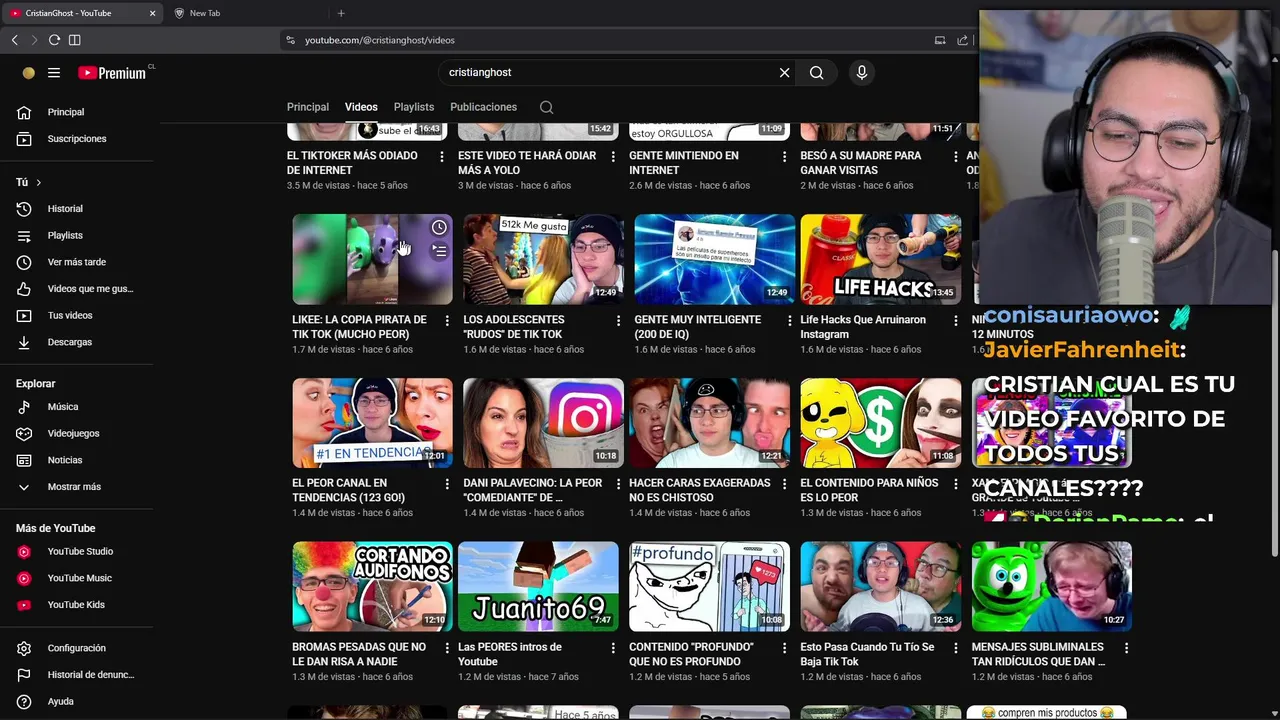Click the Juanito69 video thumbnail

[x=538, y=587]
